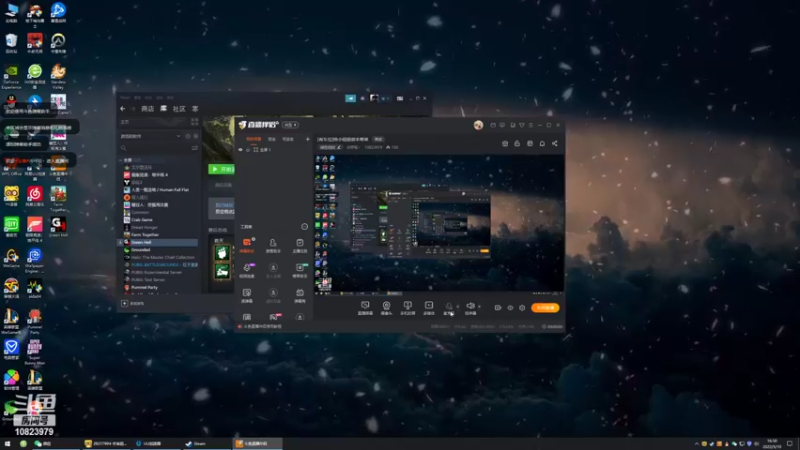Click the share icon in Douyu header

tap(555, 144)
